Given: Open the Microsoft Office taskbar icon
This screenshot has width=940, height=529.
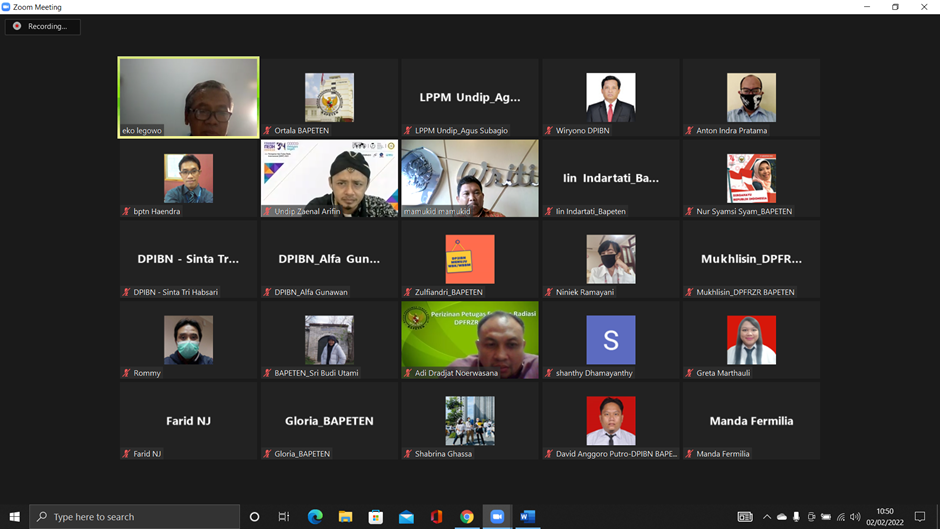Looking at the screenshot, I should pos(436,517).
